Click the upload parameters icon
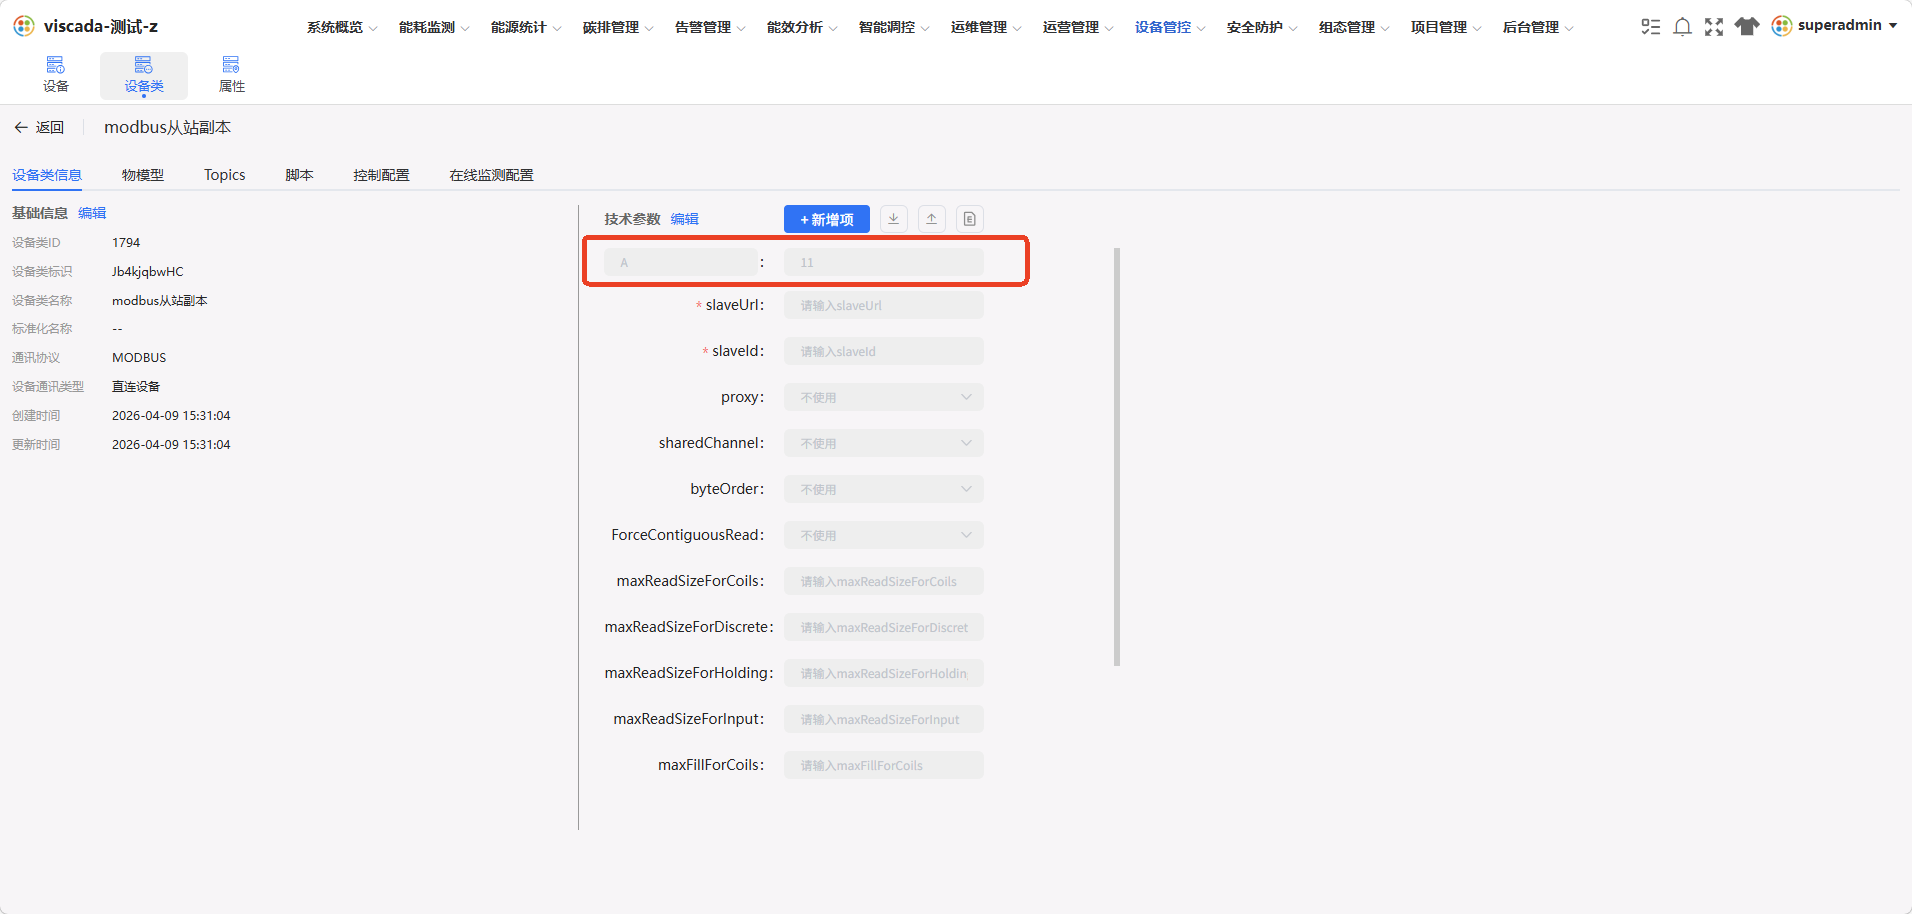The height and width of the screenshot is (914, 1912). click(931, 219)
